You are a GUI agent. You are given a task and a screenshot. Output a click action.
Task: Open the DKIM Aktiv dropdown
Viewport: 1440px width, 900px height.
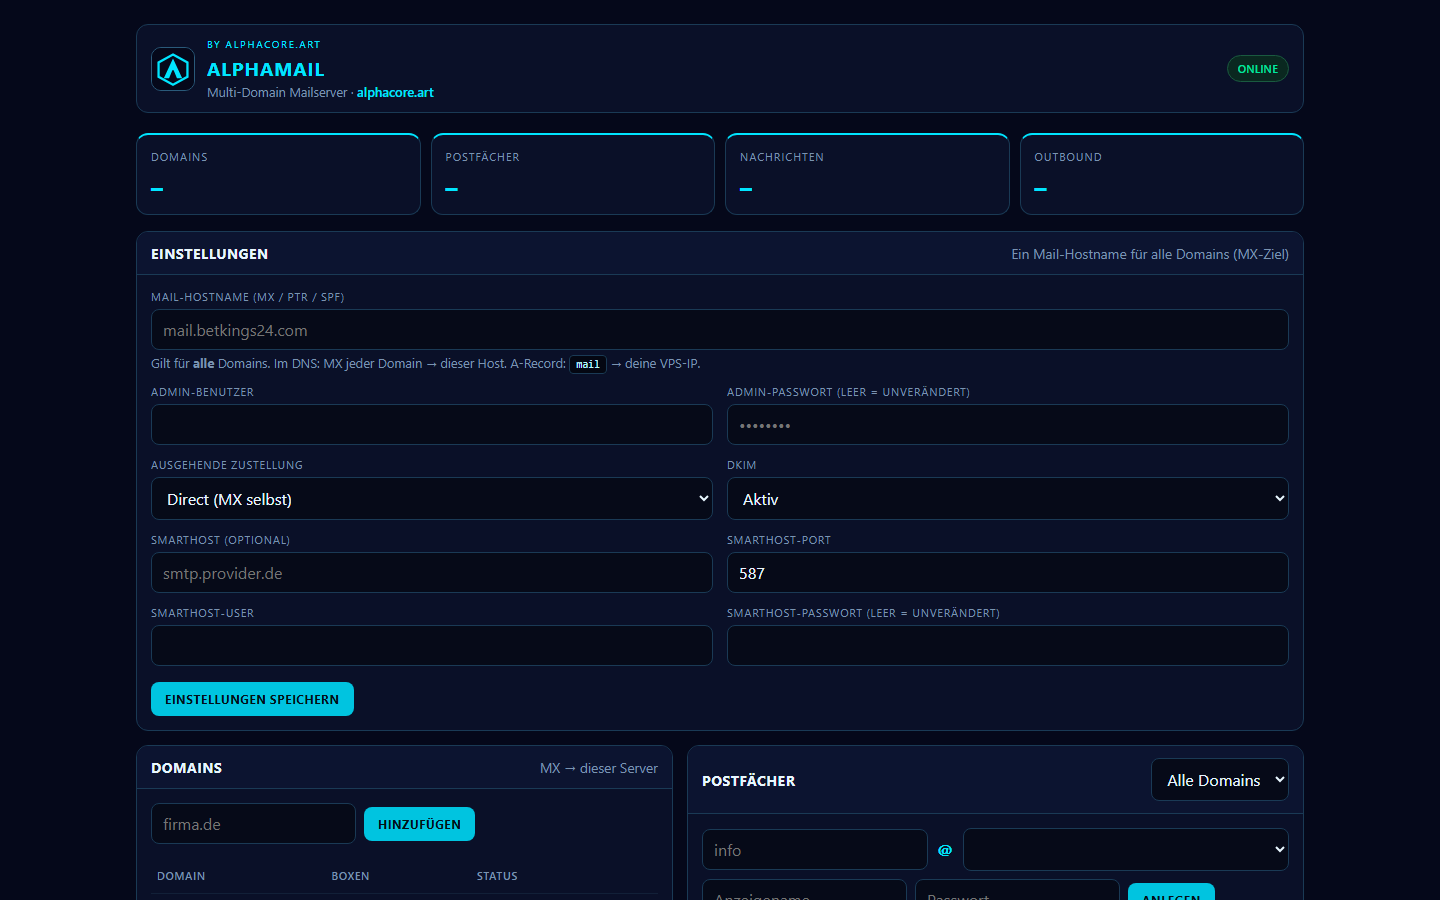coord(1008,499)
